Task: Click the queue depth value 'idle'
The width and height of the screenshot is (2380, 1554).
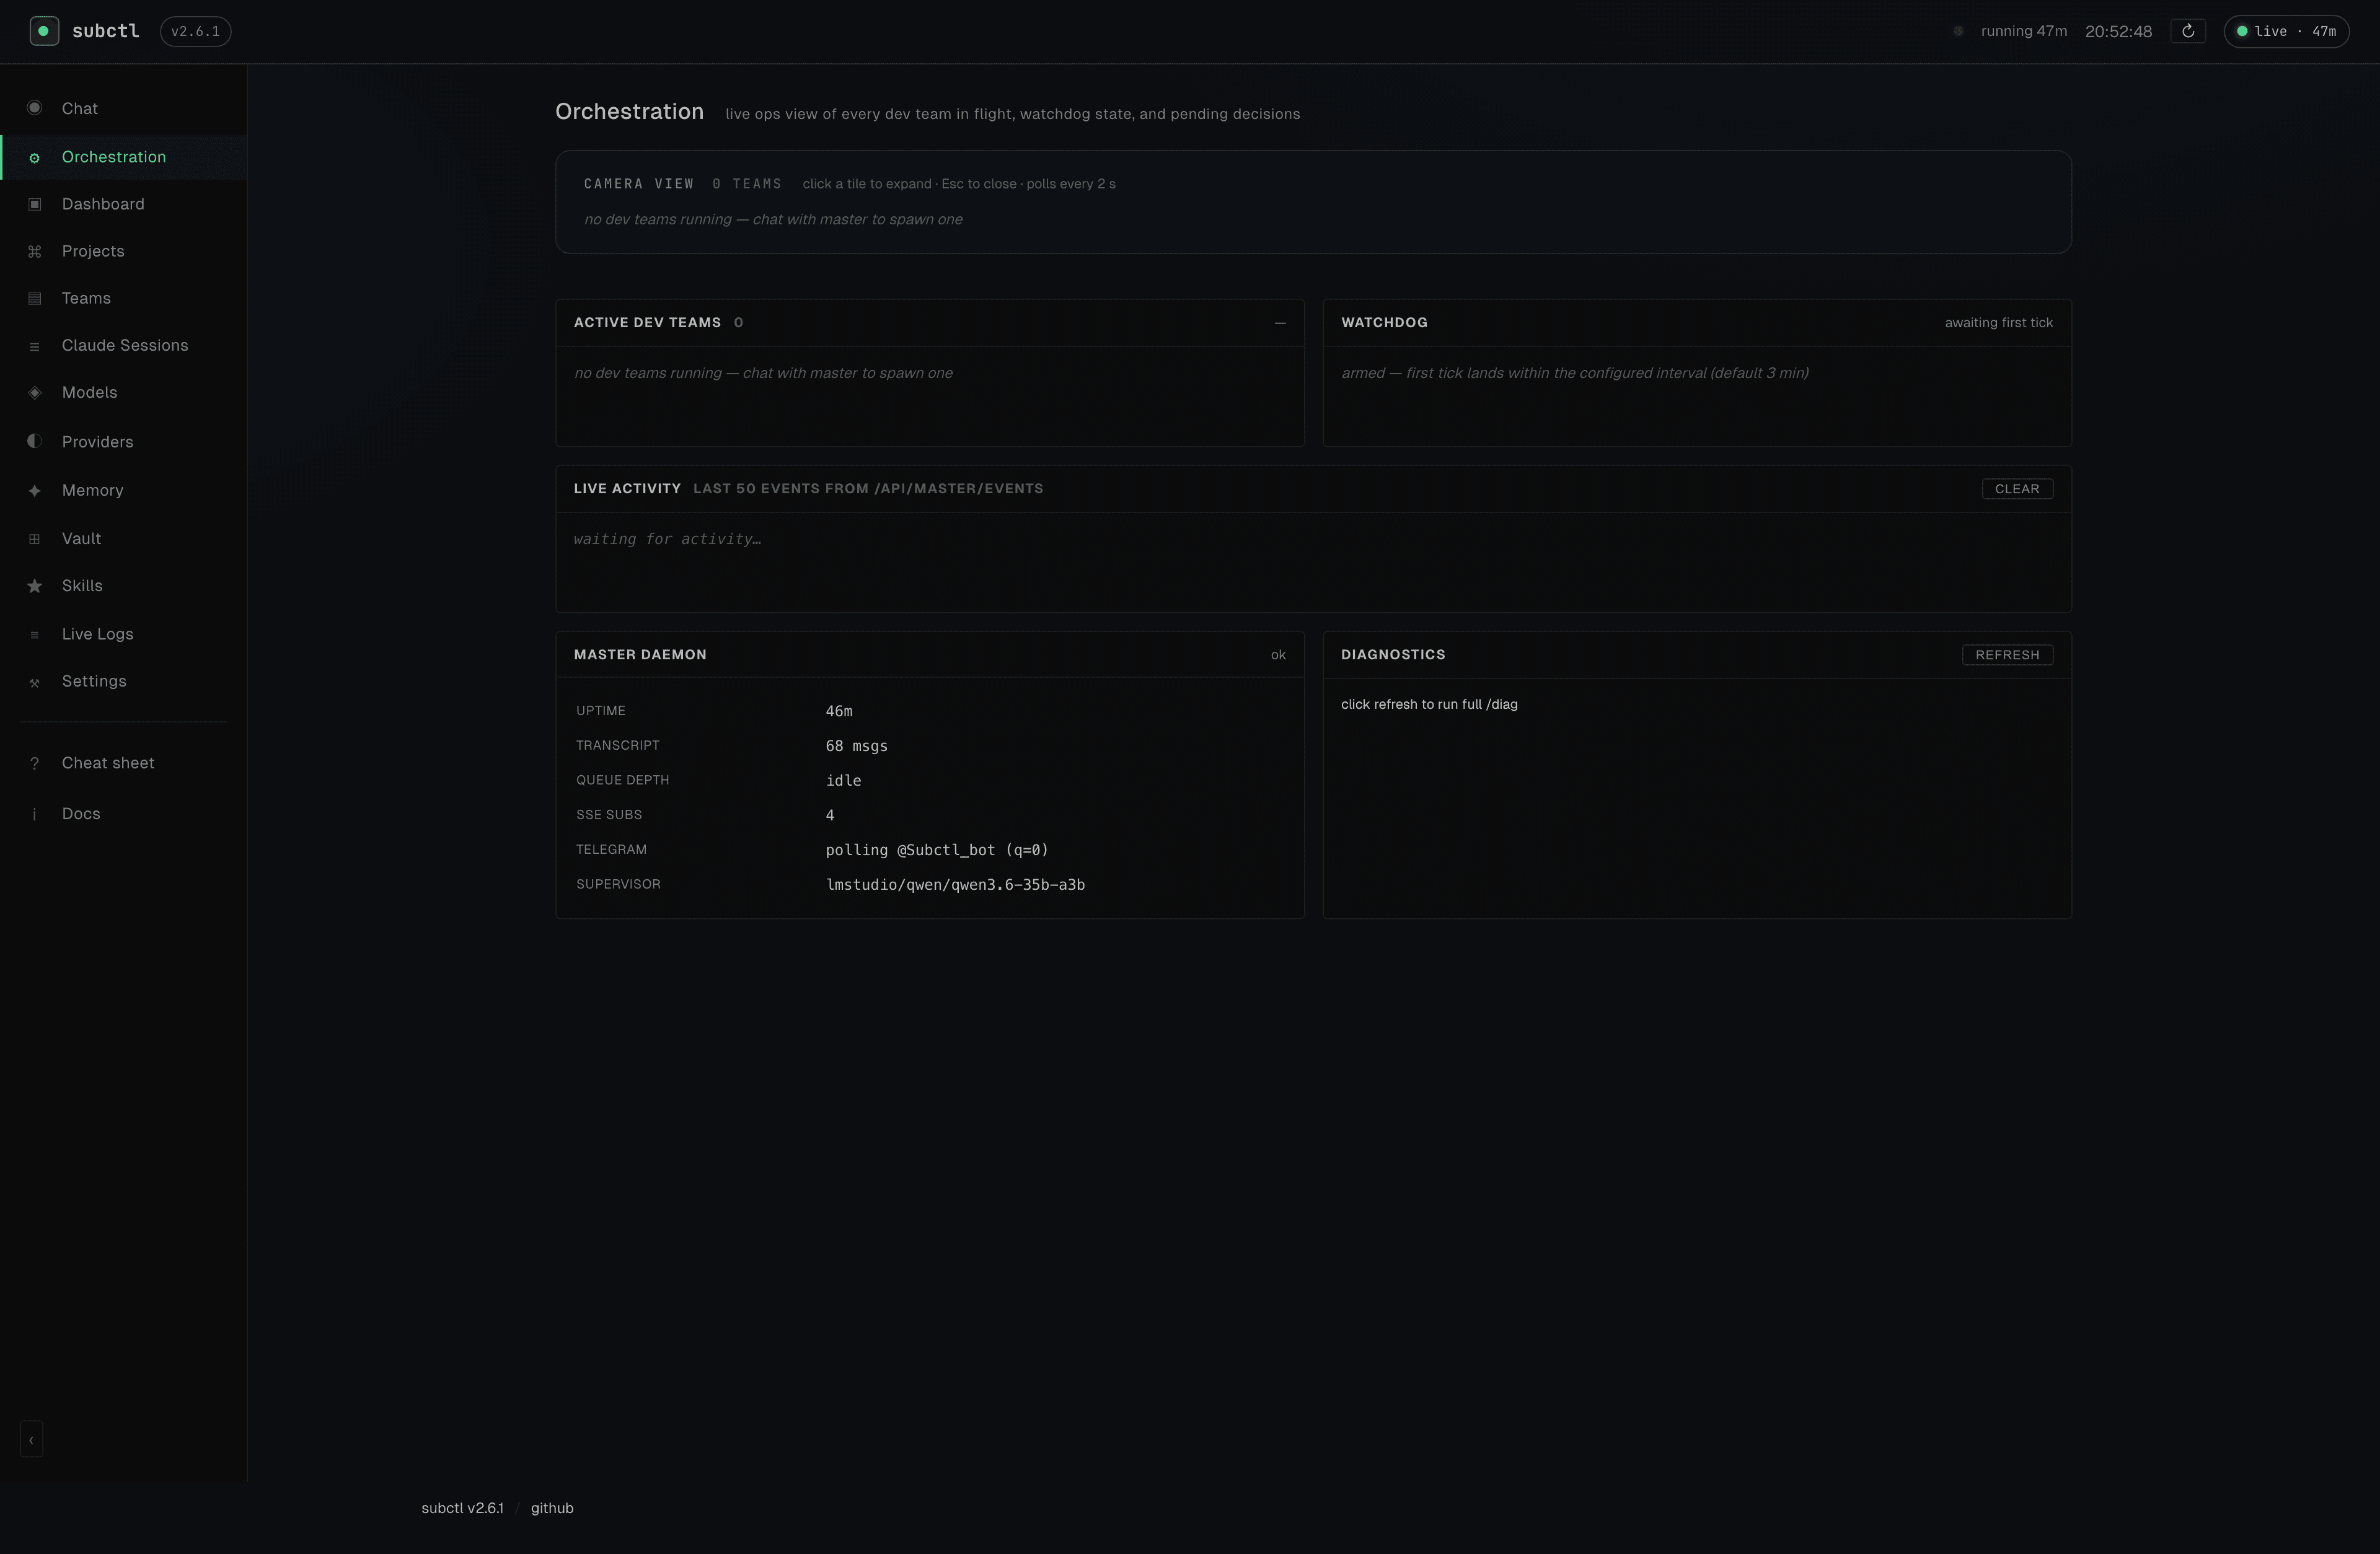Action: tap(843, 781)
